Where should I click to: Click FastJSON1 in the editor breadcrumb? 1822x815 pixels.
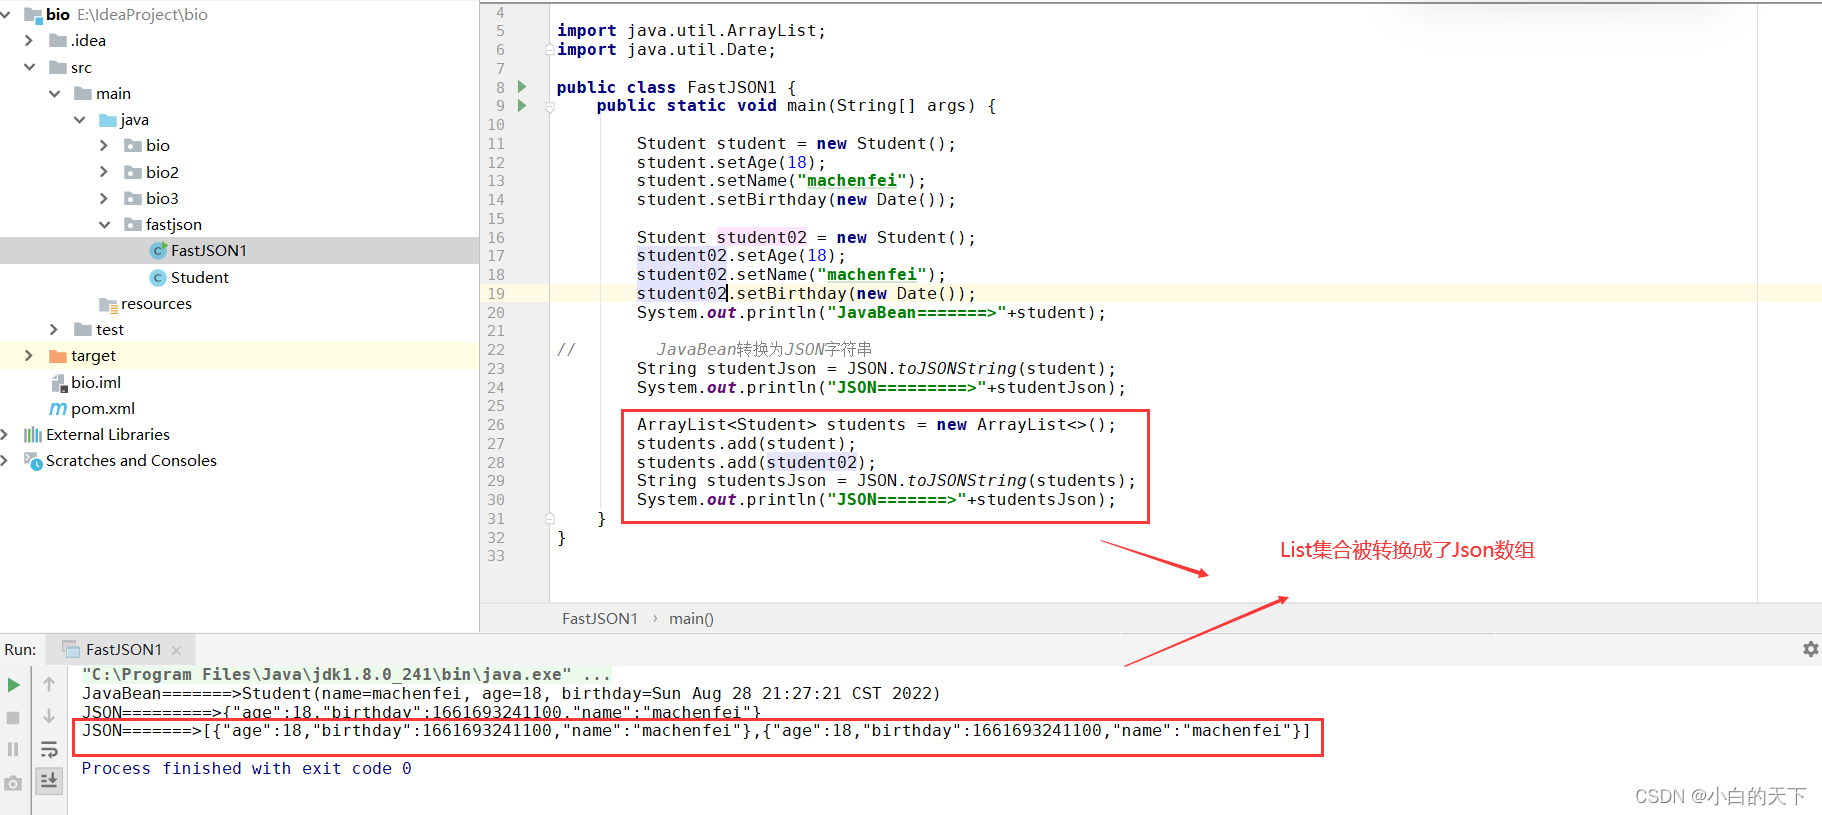600,619
